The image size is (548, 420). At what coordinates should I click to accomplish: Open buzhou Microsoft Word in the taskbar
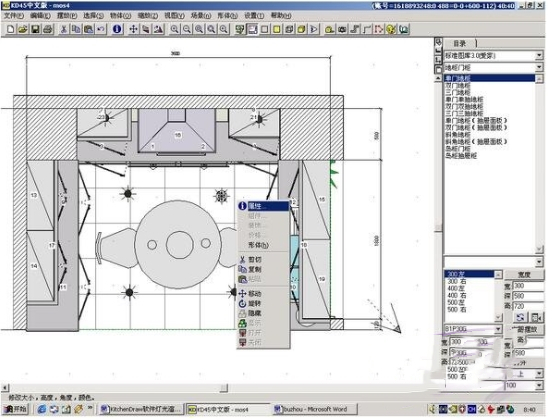pos(314,409)
